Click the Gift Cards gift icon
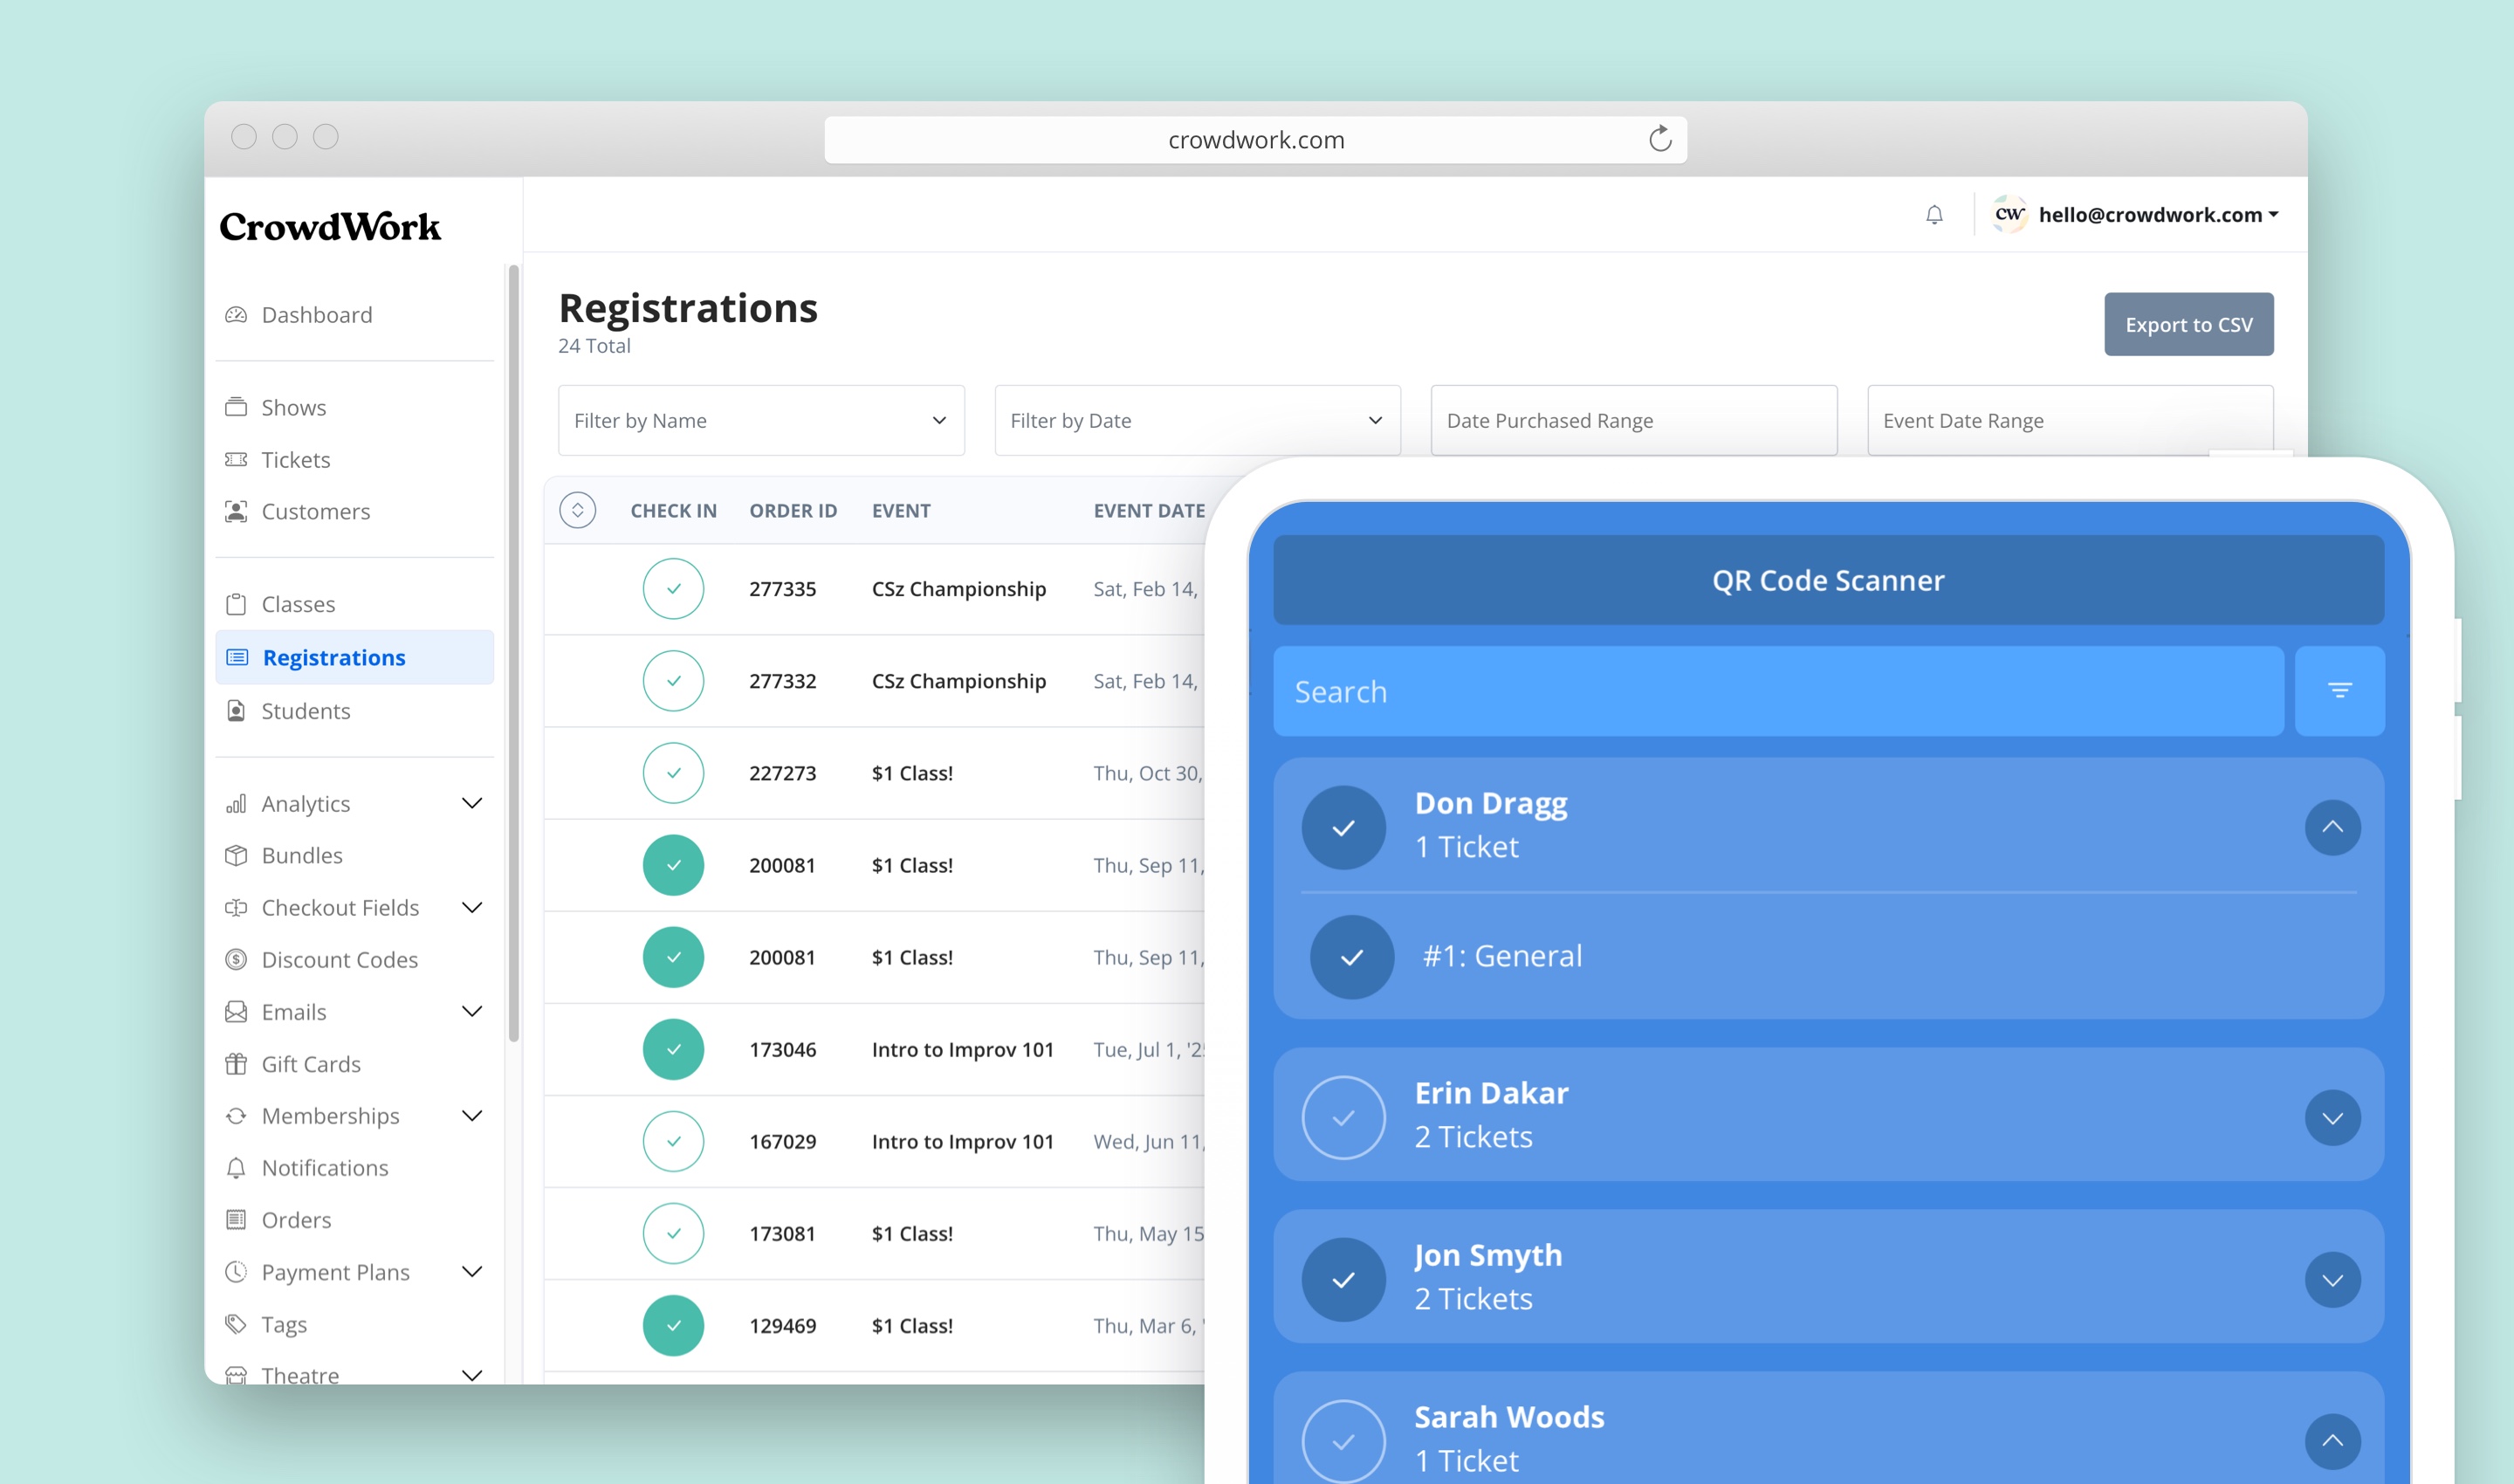Image resolution: width=2514 pixels, height=1484 pixels. pos(236,1064)
